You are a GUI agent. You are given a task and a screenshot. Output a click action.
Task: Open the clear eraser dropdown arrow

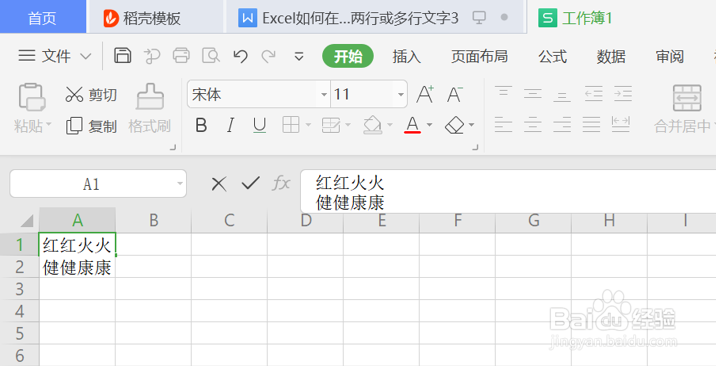[x=471, y=125]
